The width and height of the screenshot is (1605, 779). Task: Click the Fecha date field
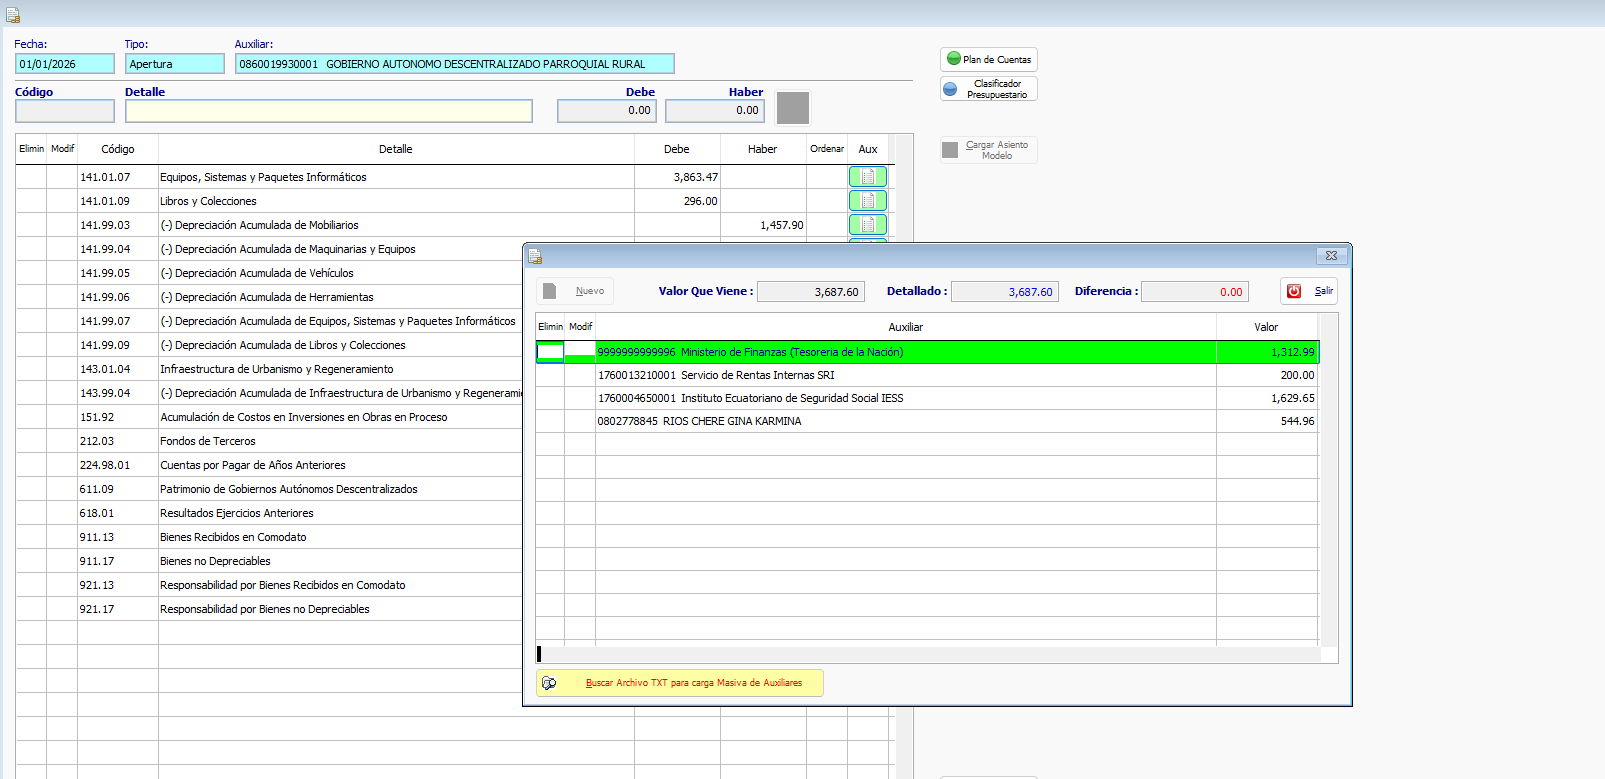coord(65,64)
